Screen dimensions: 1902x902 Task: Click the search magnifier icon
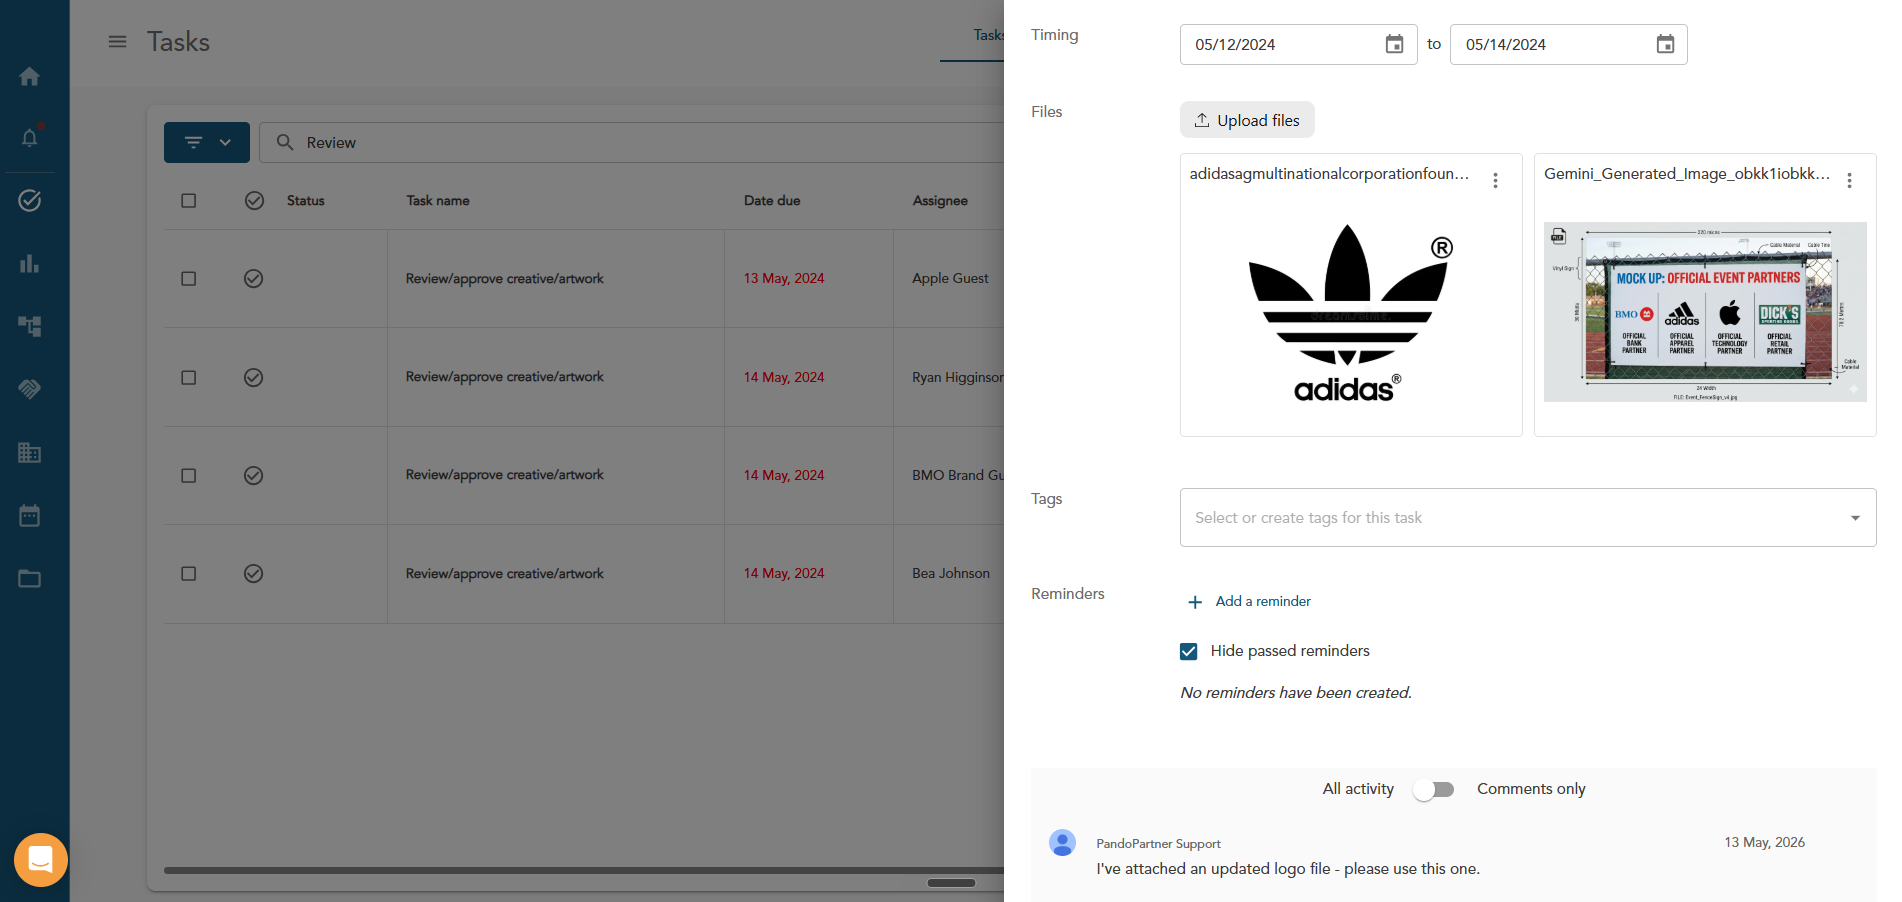[x=285, y=142]
